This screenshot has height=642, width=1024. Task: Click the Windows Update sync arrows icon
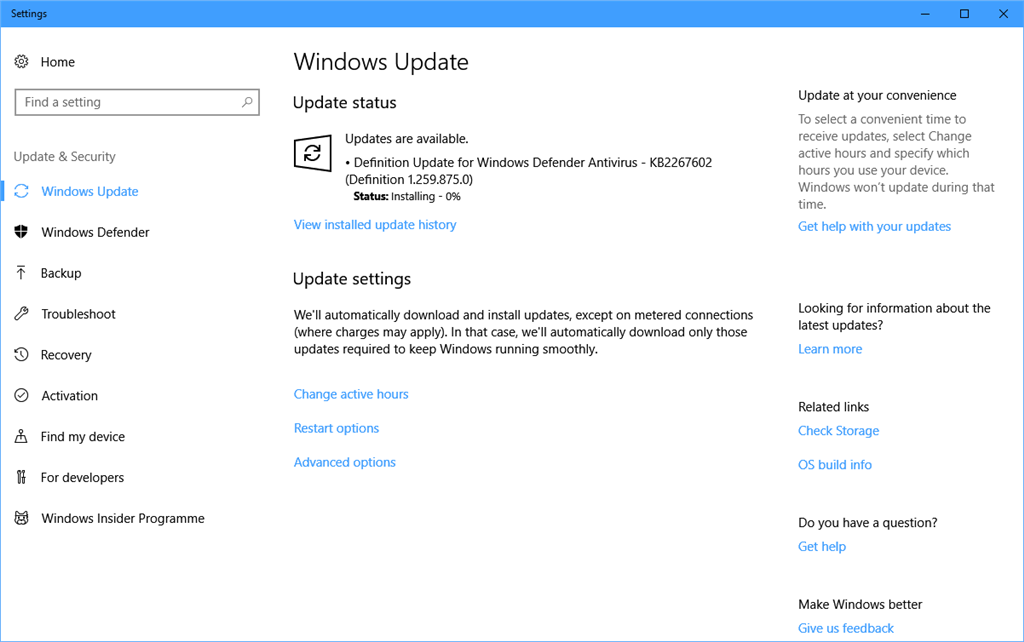pyautogui.click(x=22, y=191)
